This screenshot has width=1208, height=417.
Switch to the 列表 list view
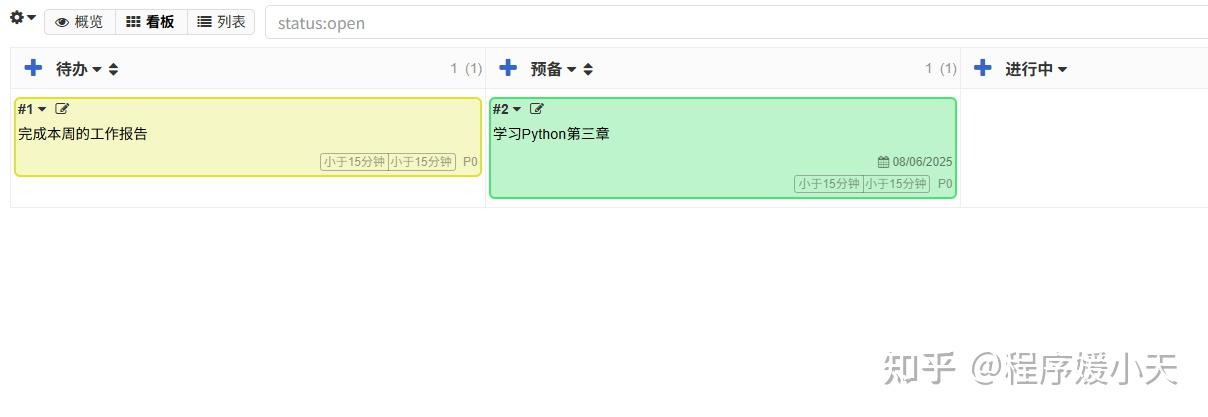pos(221,22)
